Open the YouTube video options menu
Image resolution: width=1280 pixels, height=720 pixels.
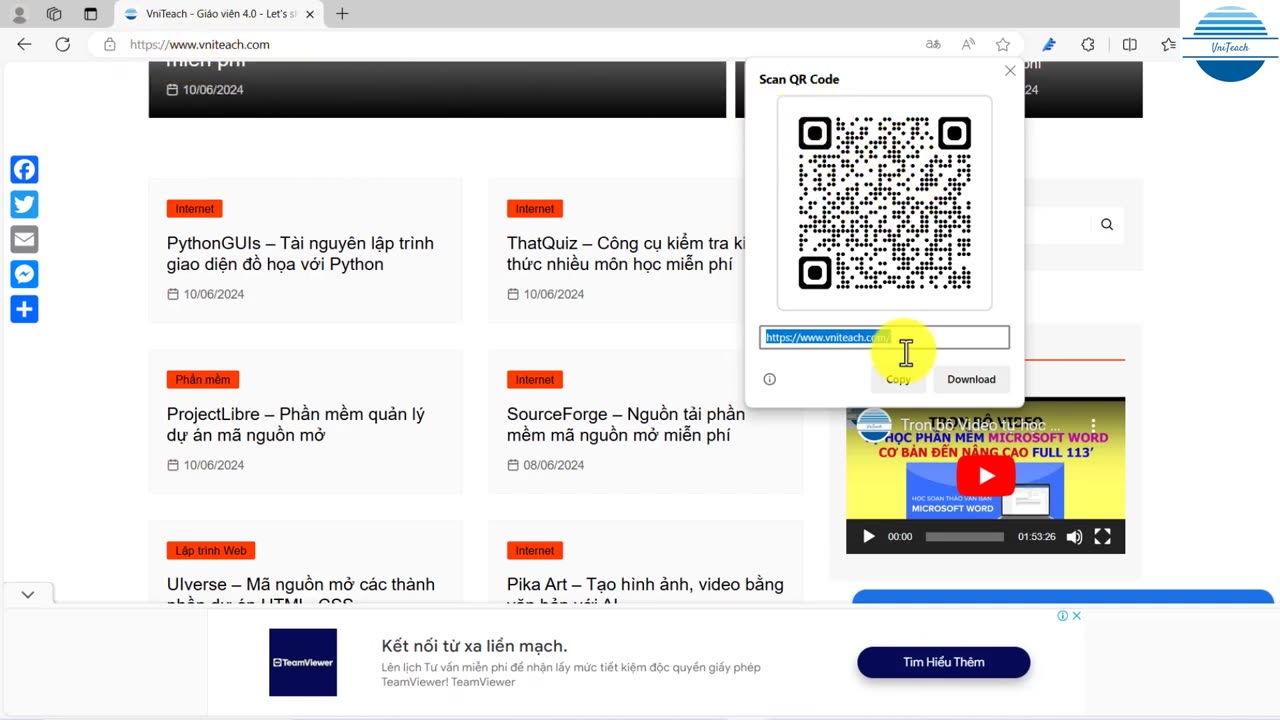click(1094, 425)
